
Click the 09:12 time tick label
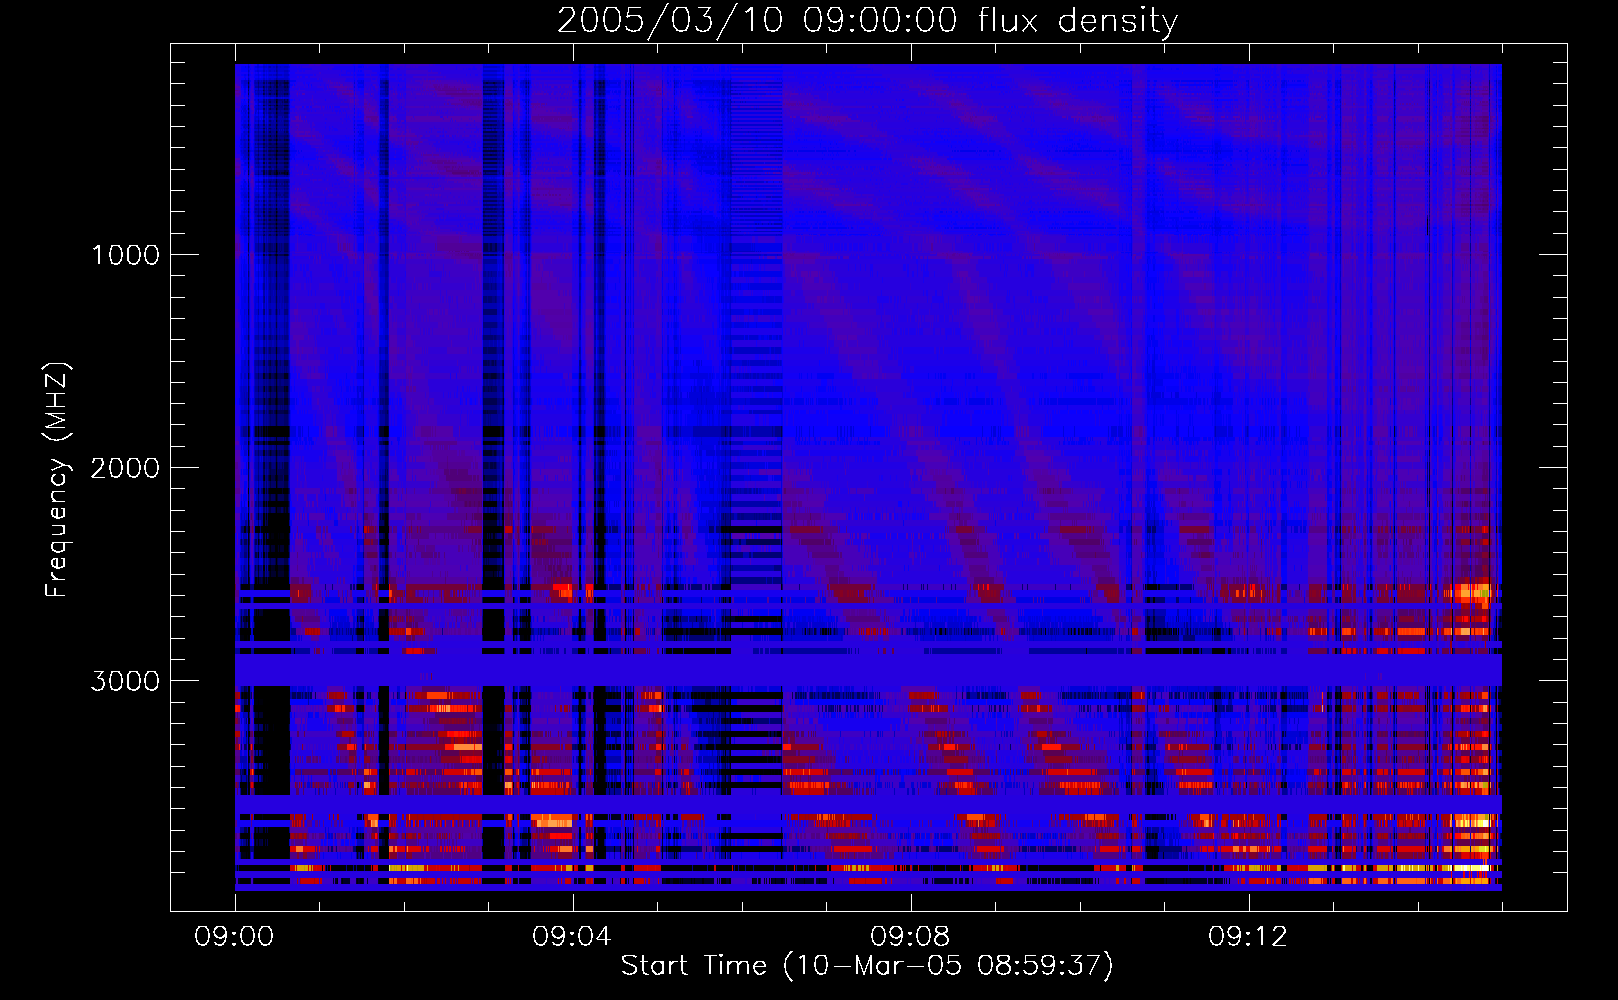click(1248, 937)
